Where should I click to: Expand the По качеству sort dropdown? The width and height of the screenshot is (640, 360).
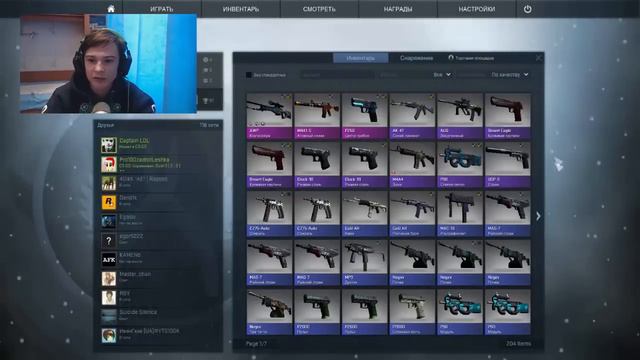[509, 75]
